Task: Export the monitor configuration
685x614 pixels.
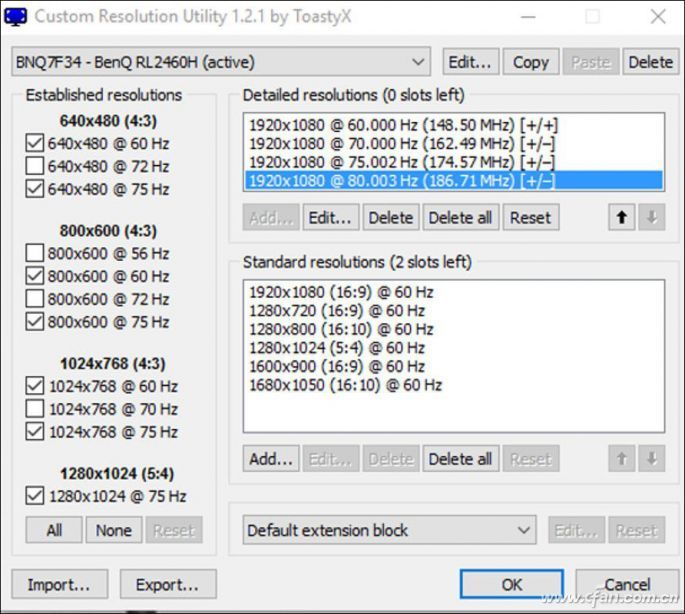Action: coord(168,584)
